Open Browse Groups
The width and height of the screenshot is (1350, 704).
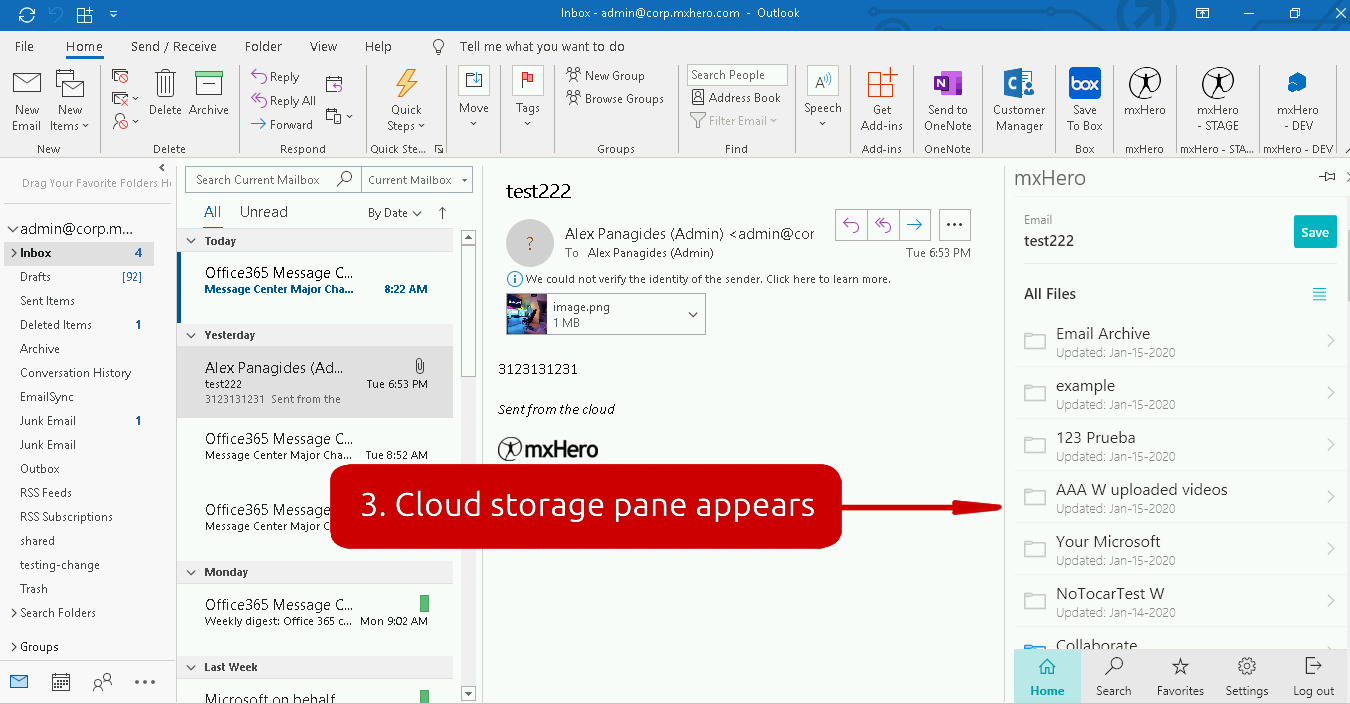(615, 99)
